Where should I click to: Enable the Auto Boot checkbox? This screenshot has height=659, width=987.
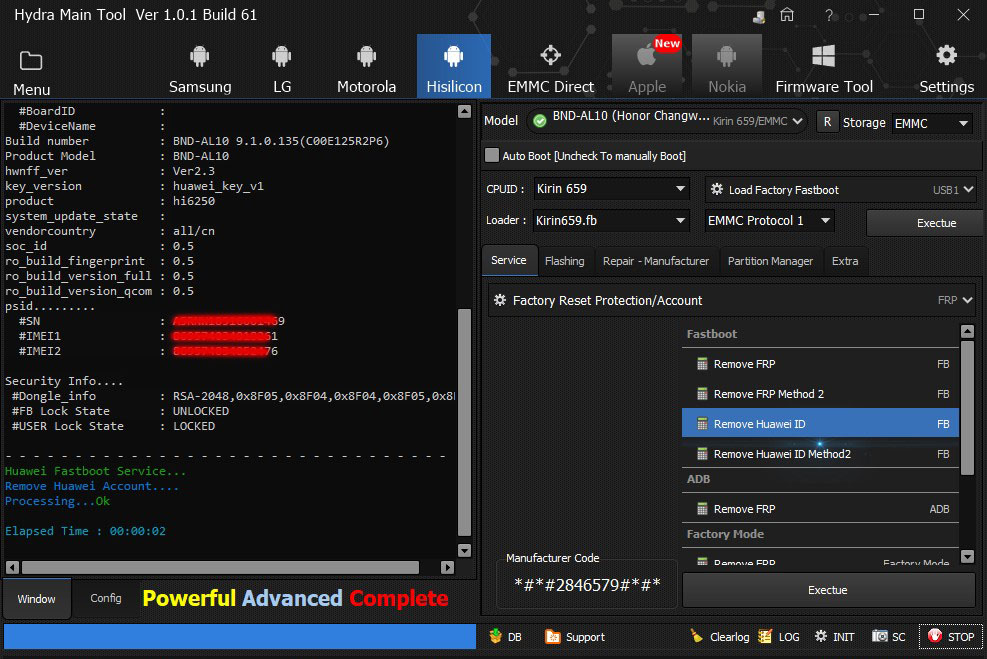(x=492, y=156)
